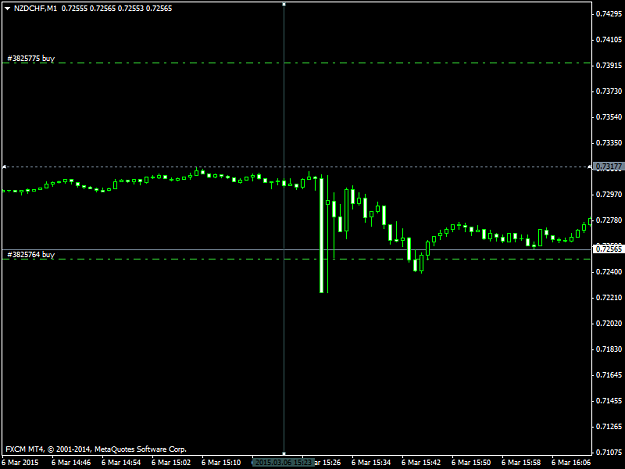Click the 0.72780 price axis label

coord(609,220)
